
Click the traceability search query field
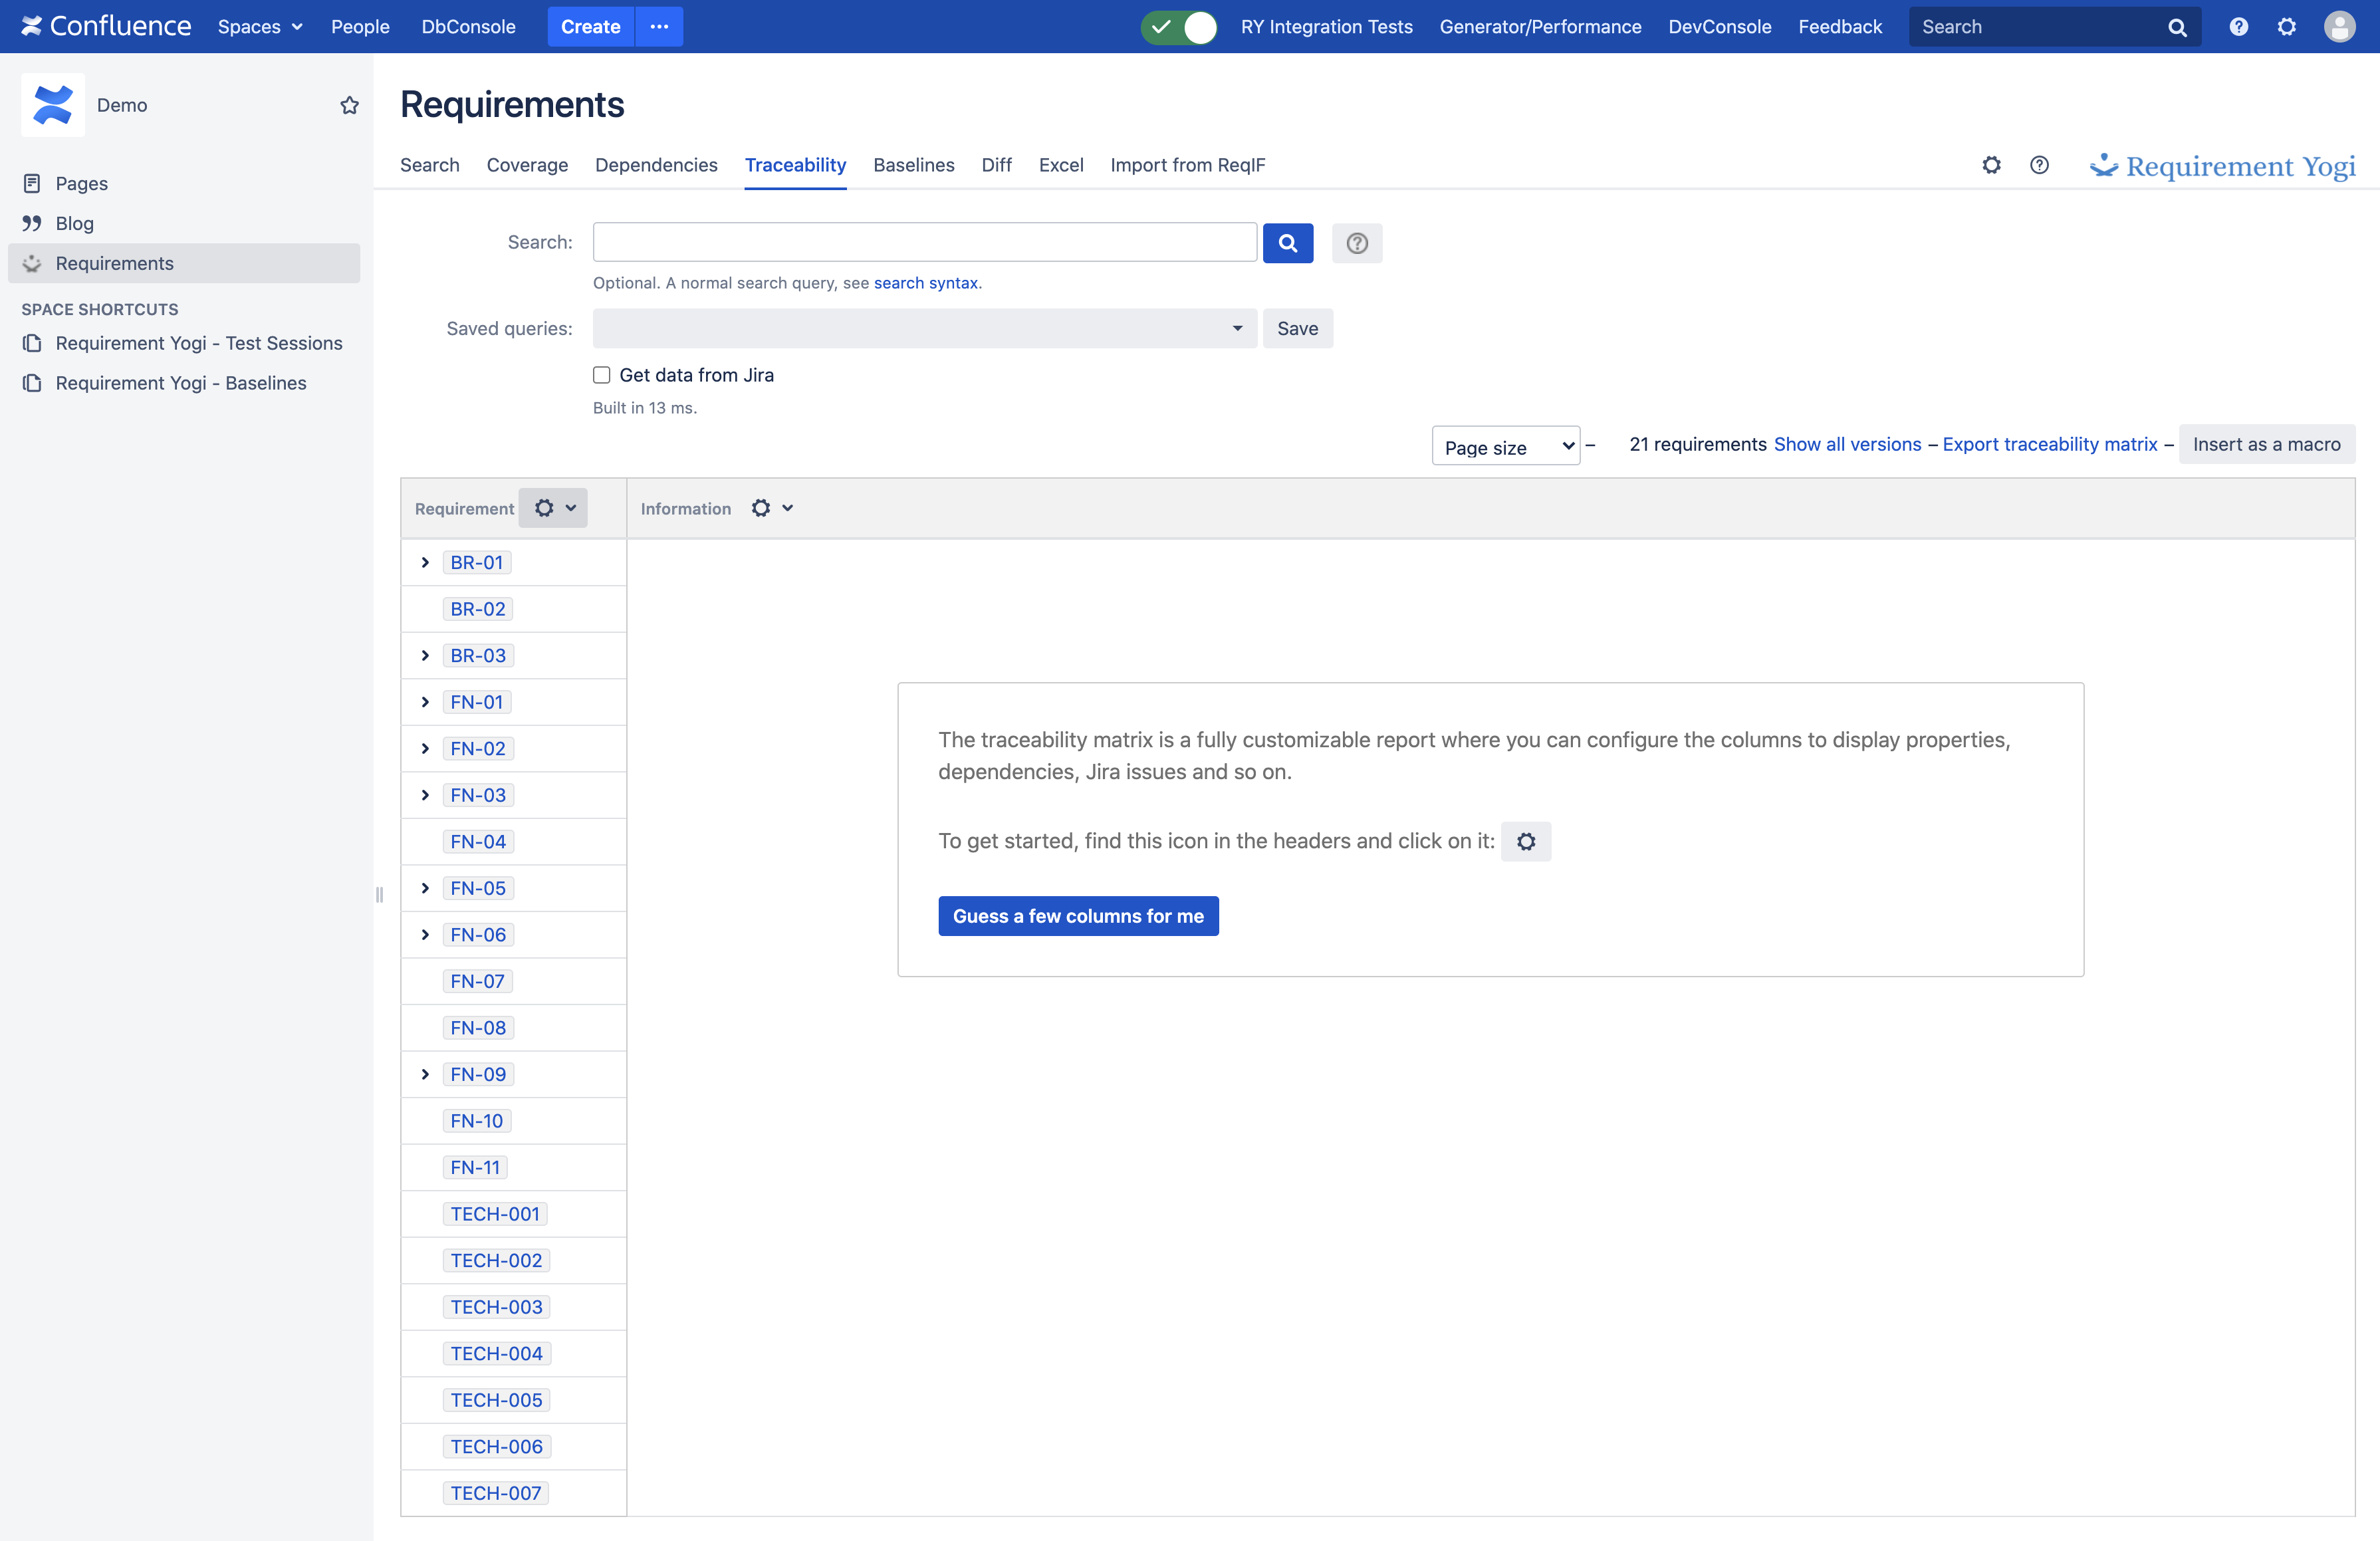pyautogui.click(x=924, y=242)
